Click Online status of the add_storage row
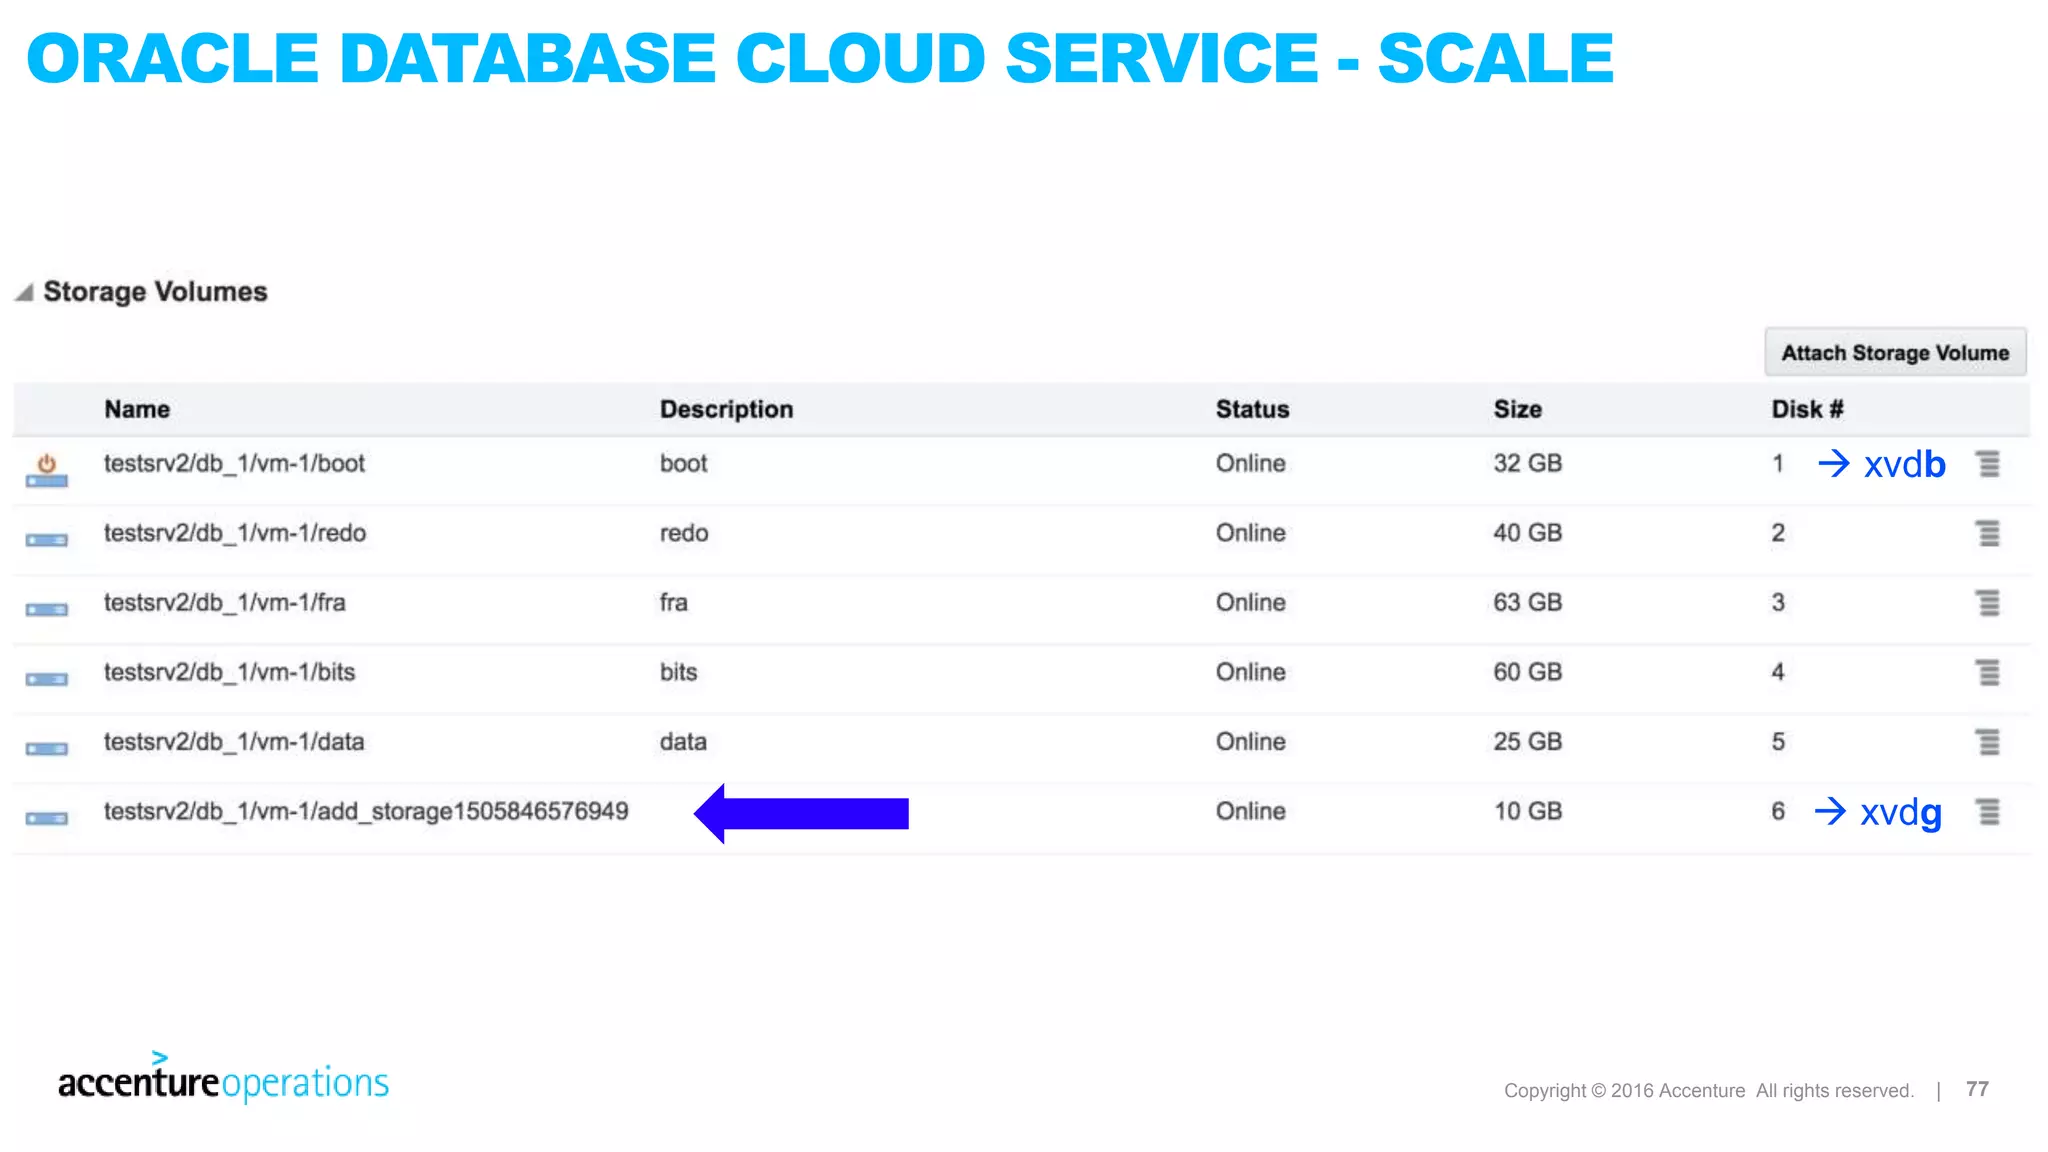Image resolution: width=2048 pixels, height=1152 pixels. (x=1251, y=811)
